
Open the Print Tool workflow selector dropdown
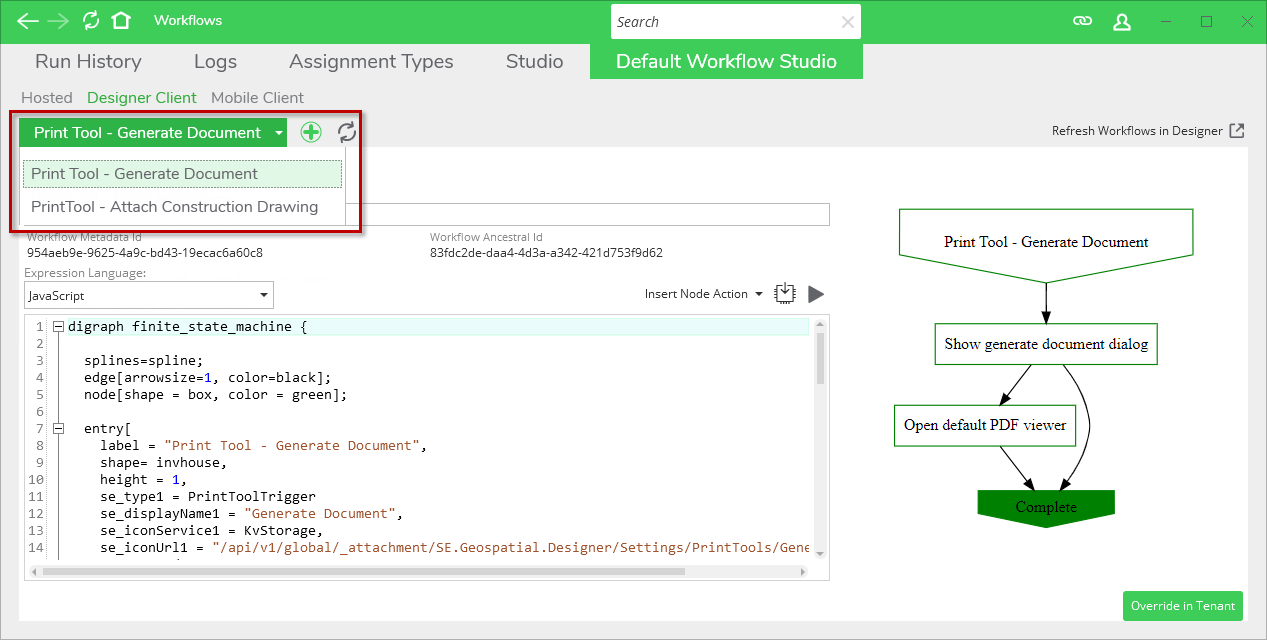(152, 132)
